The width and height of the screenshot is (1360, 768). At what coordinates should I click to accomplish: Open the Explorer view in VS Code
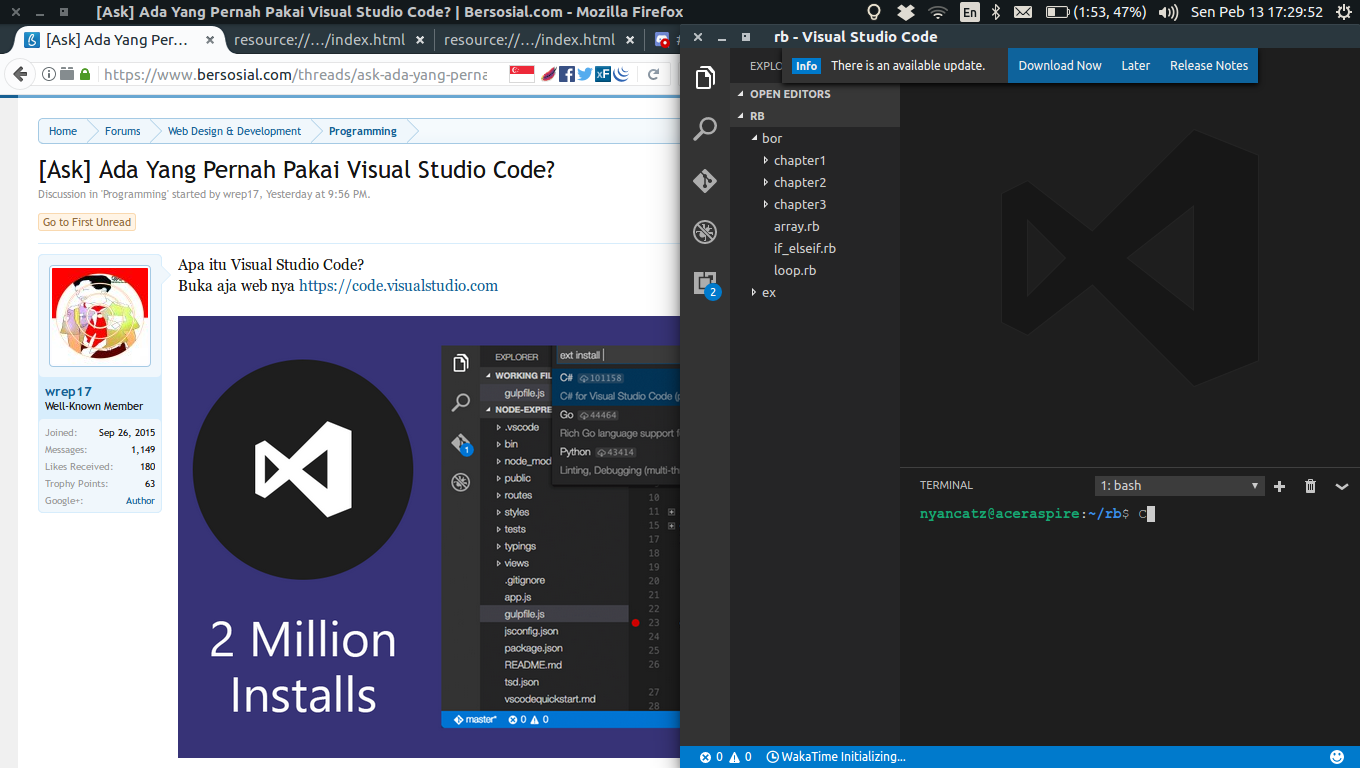pyautogui.click(x=705, y=78)
